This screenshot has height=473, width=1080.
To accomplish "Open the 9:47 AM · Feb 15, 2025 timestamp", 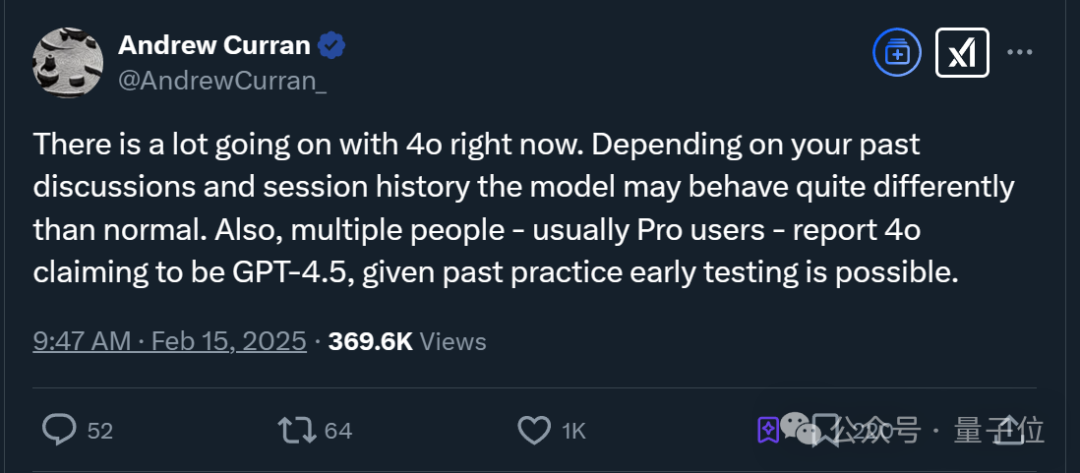I will pyautogui.click(x=170, y=341).
